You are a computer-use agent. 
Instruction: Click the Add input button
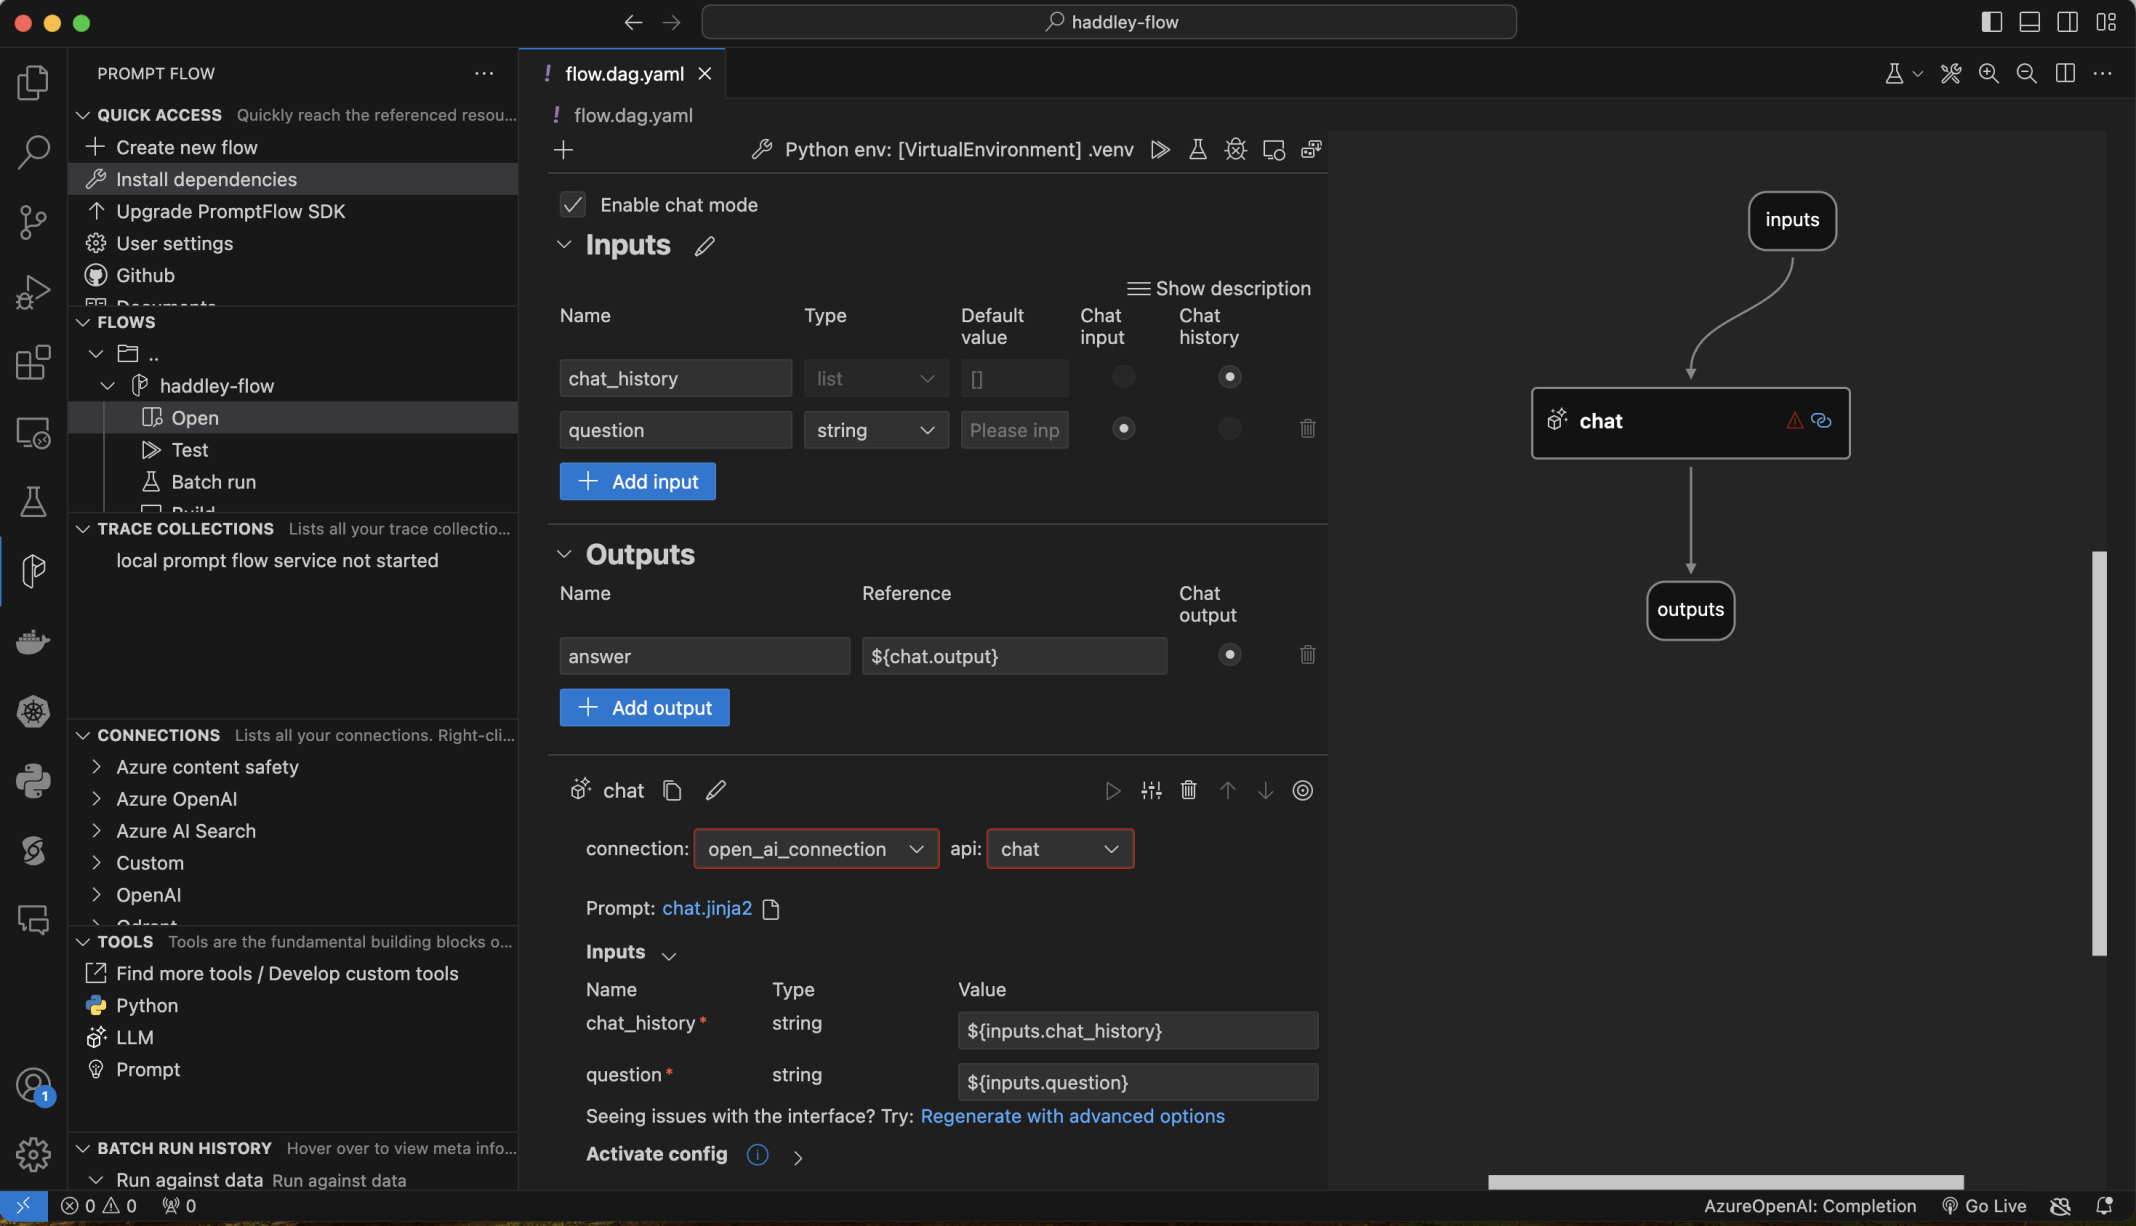tap(637, 481)
